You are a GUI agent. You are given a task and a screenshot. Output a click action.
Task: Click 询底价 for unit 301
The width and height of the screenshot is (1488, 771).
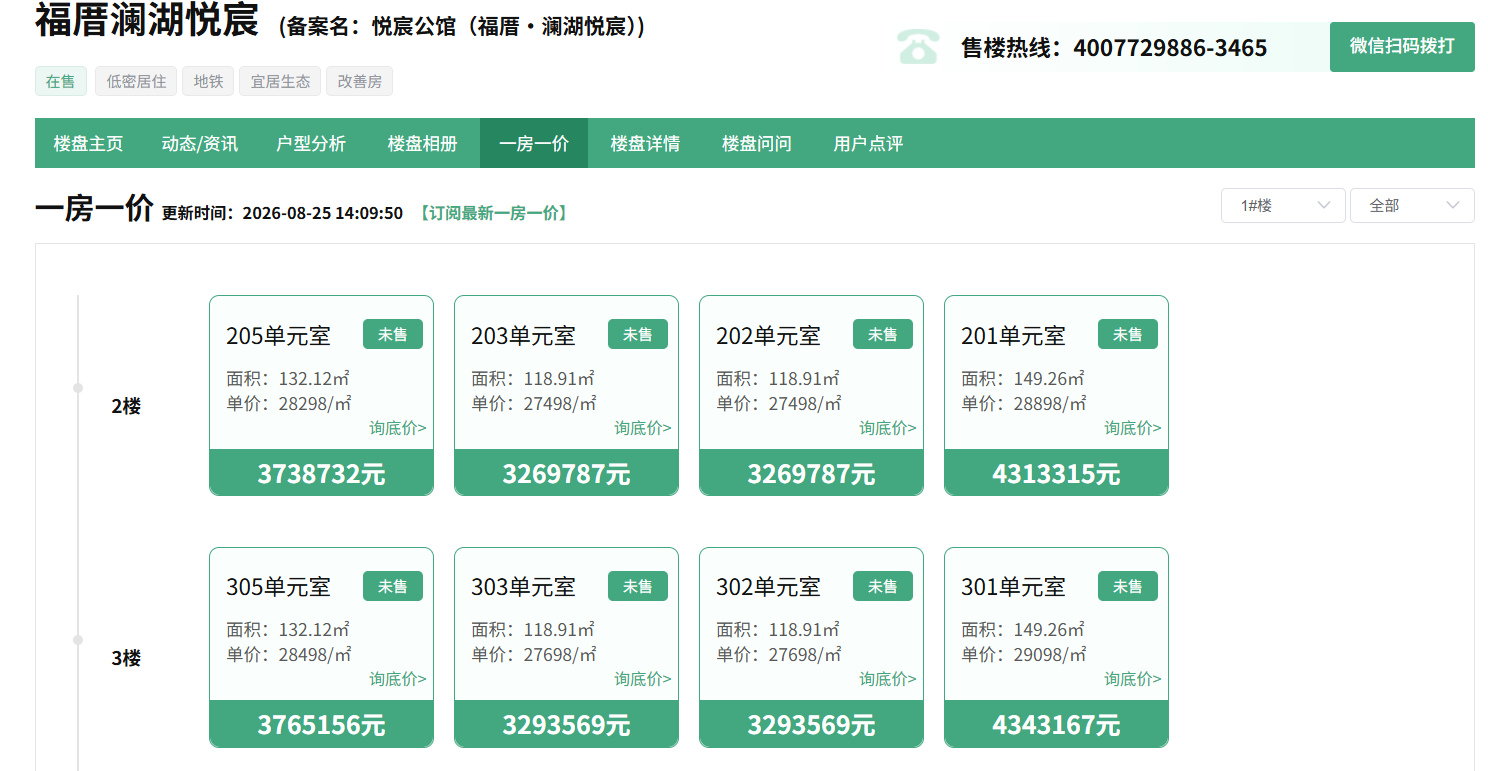[x=1133, y=679]
